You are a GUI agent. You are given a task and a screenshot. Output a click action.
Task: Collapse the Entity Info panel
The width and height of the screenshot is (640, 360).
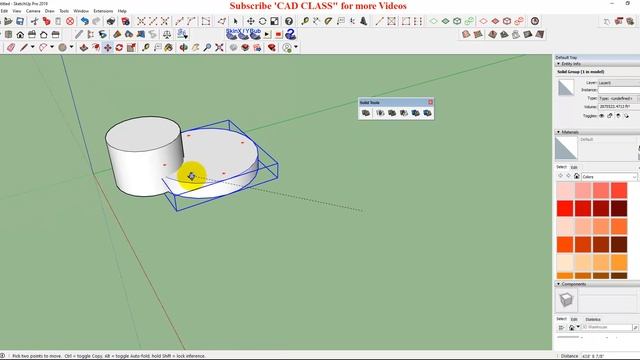(558, 64)
